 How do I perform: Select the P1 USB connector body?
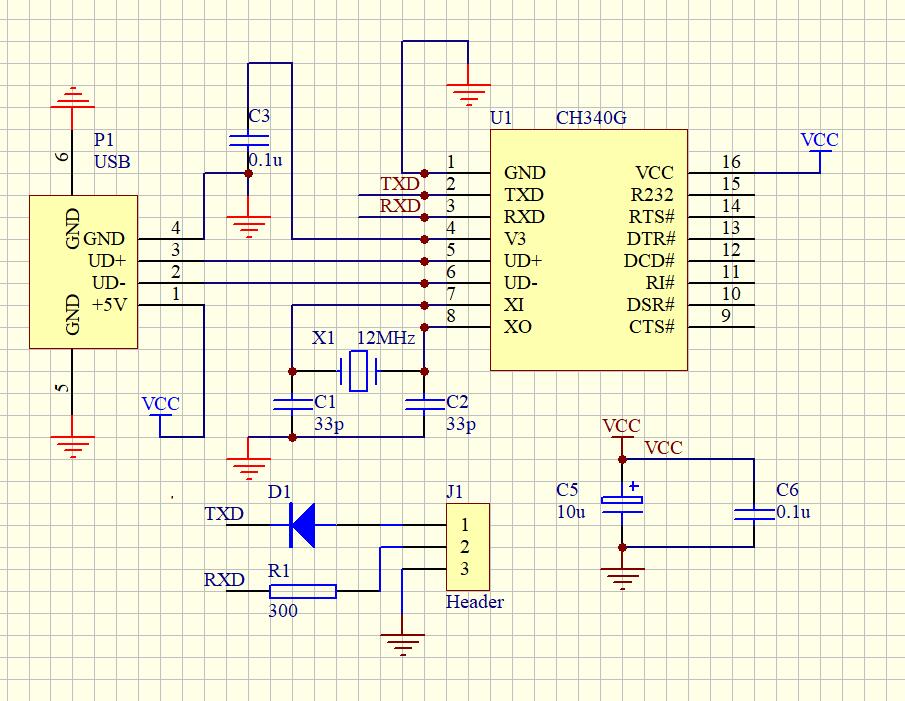click(83, 272)
